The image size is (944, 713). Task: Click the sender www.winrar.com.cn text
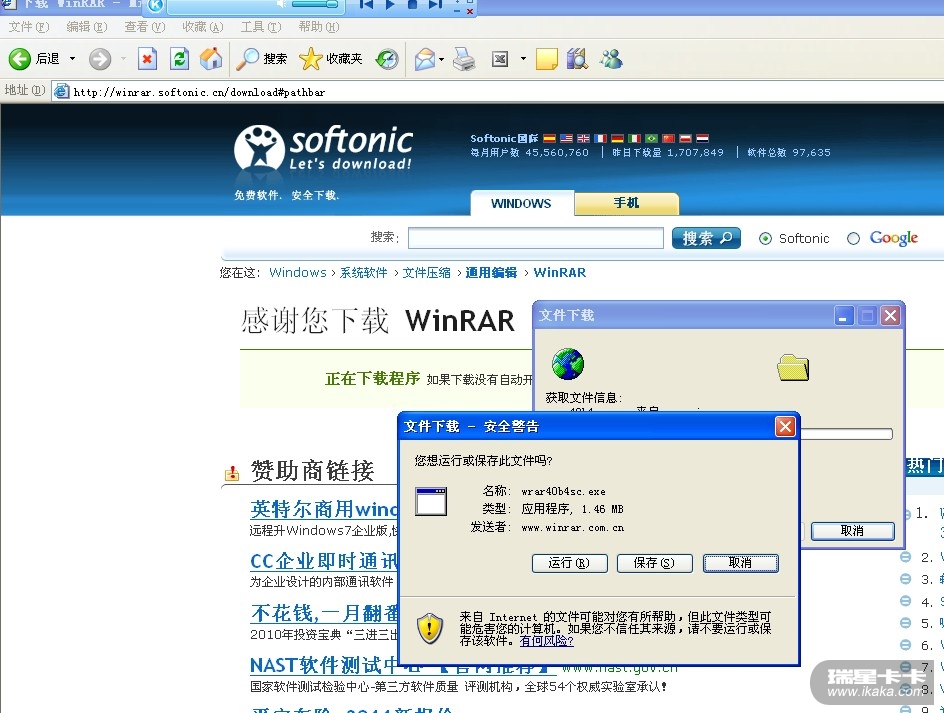point(573,528)
